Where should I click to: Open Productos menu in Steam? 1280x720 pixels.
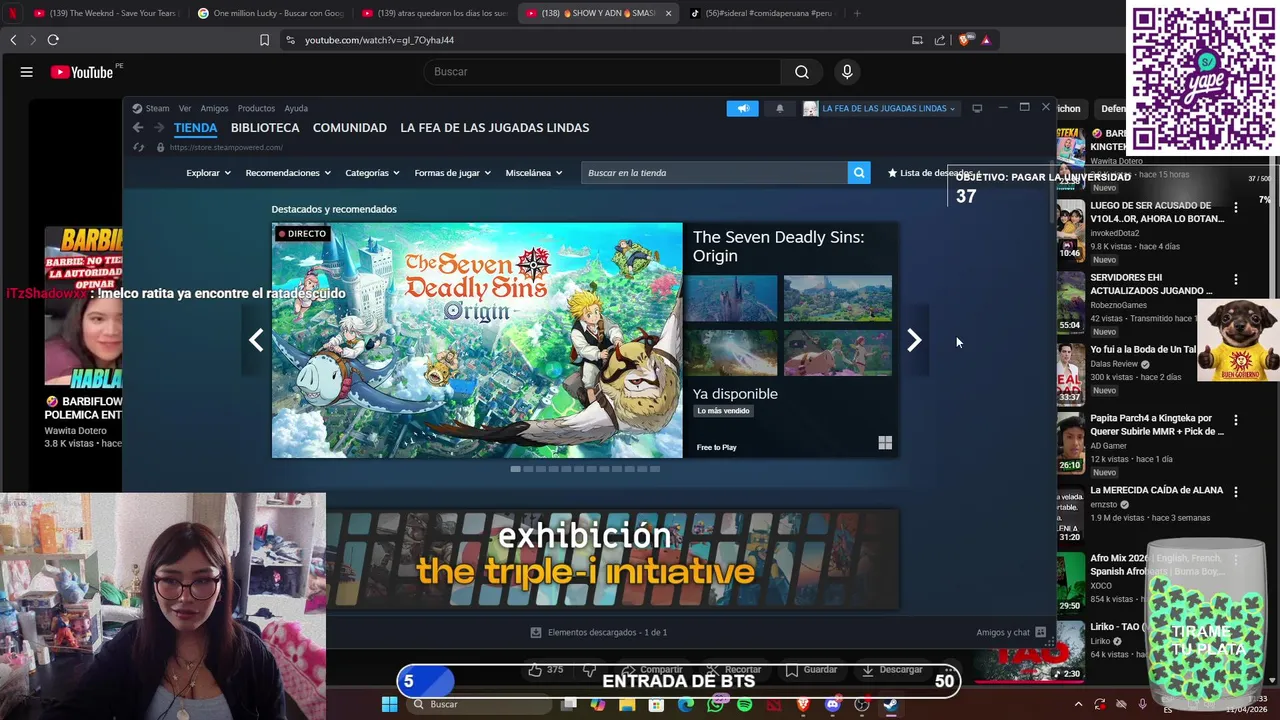256,108
